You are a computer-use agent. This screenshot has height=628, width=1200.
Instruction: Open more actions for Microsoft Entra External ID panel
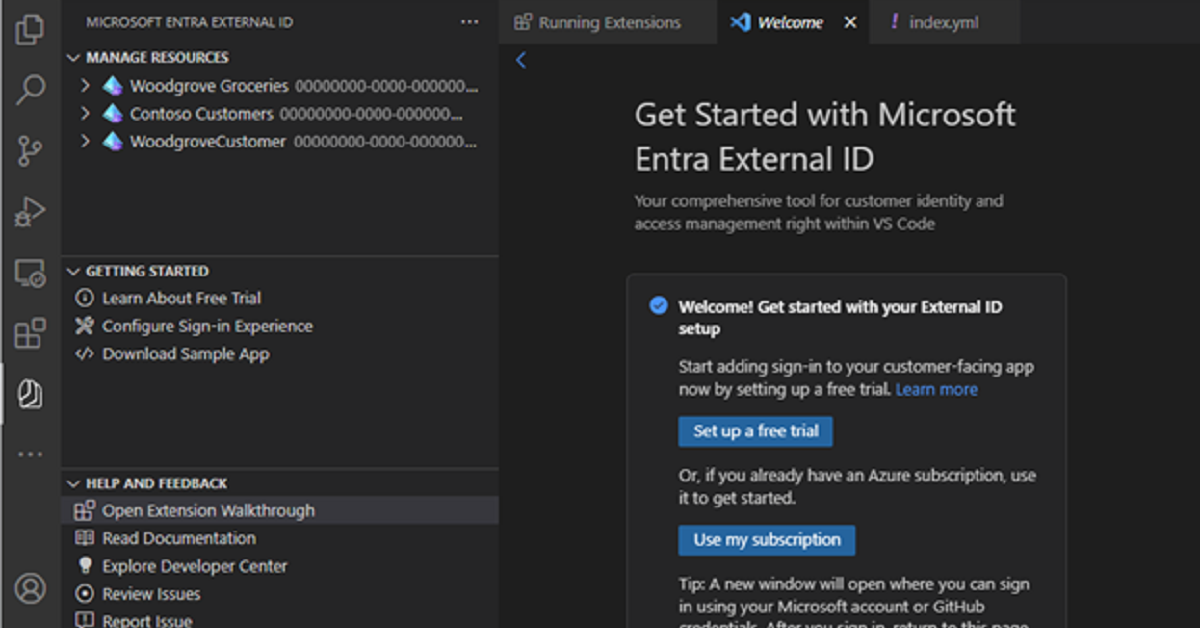coord(469,21)
